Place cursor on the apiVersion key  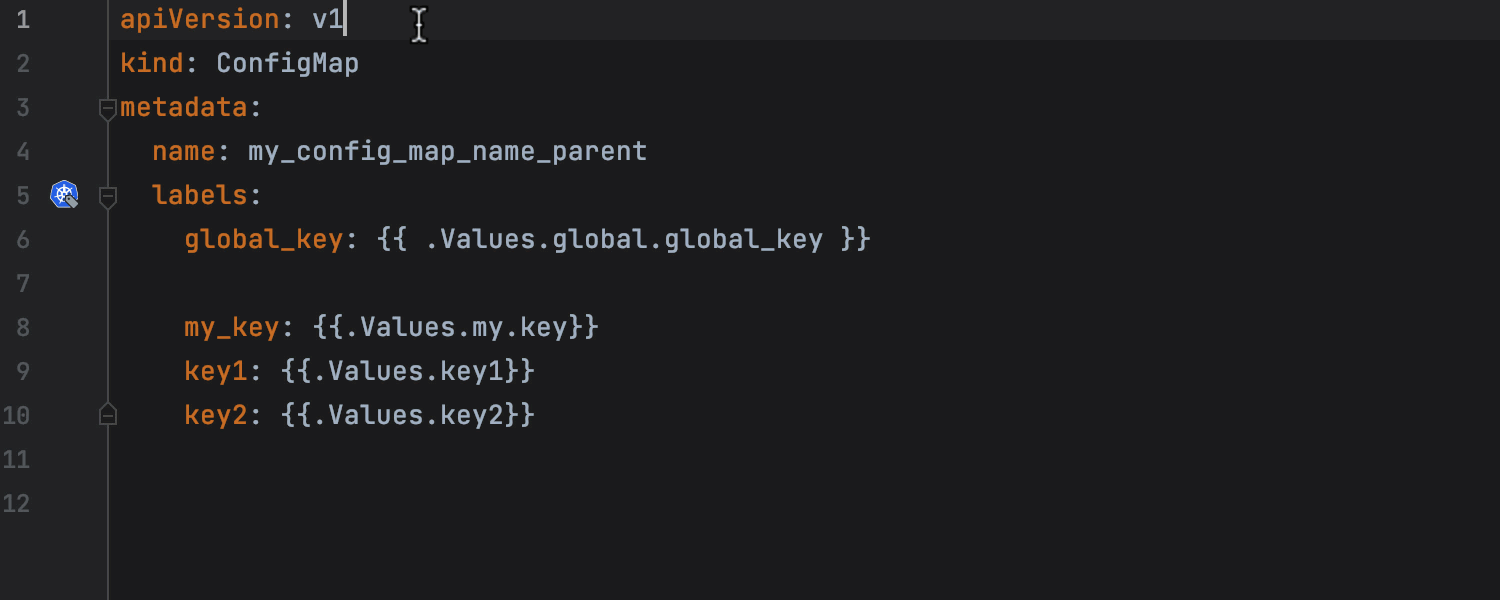point(200,20)
